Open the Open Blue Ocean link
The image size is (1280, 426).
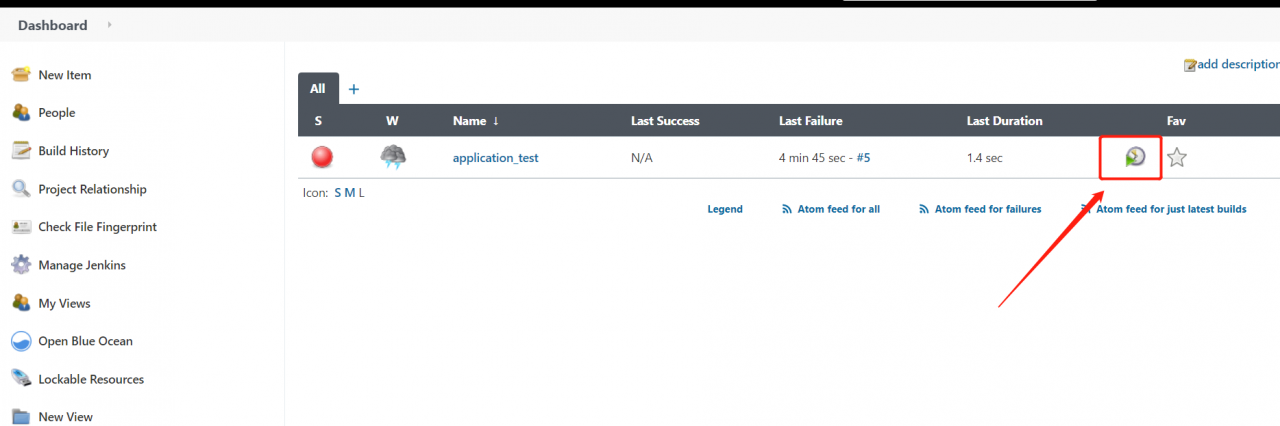pyautogui.click(x=86, y=341)
